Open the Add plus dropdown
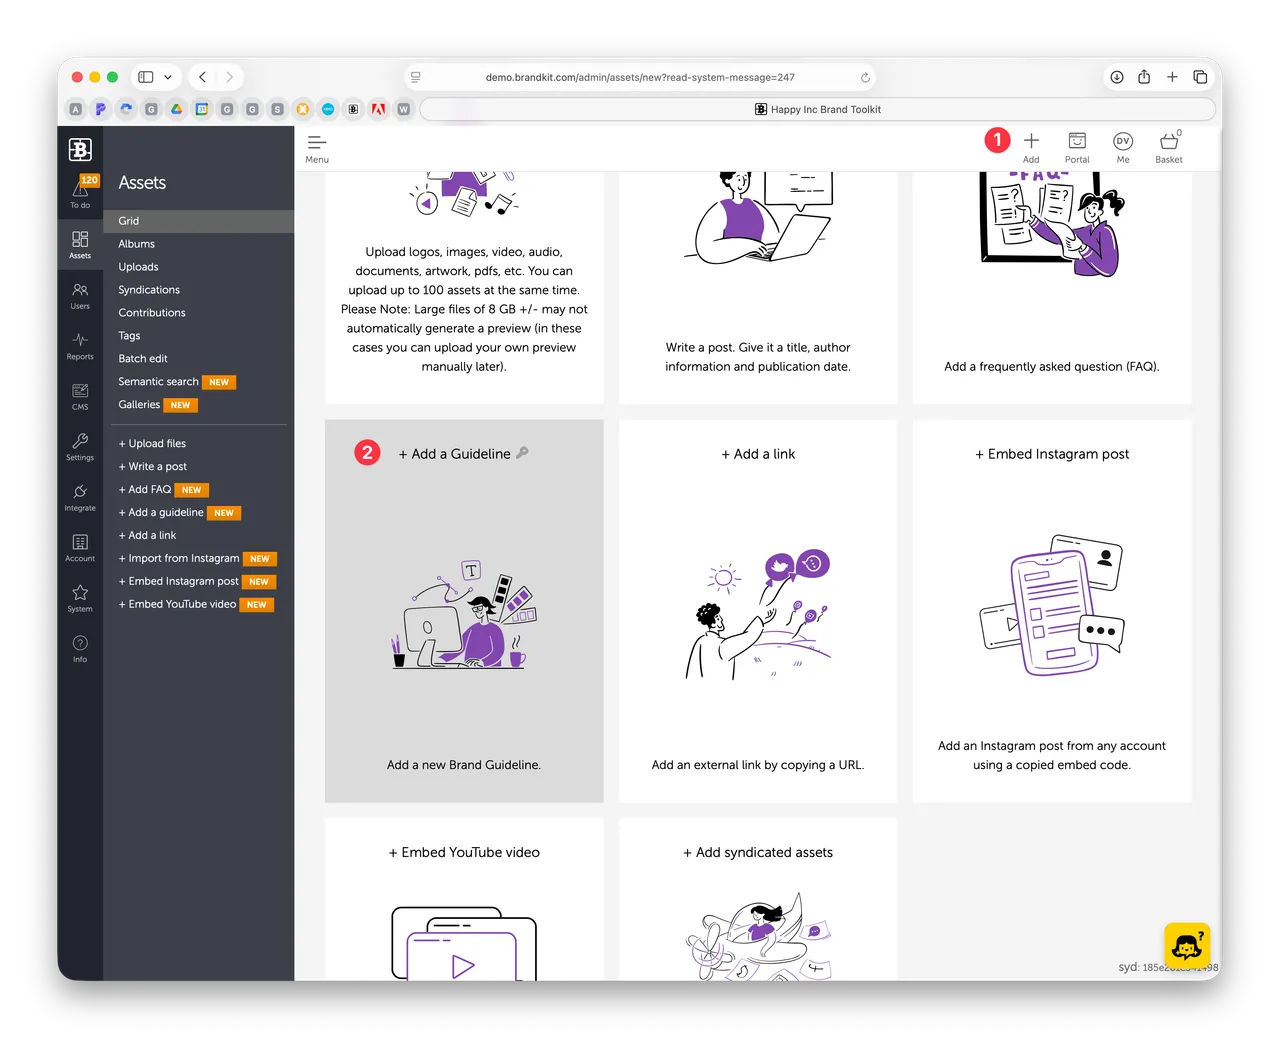The height and width of the screenshot is (1038, 1280). (x=1031, y=146)
